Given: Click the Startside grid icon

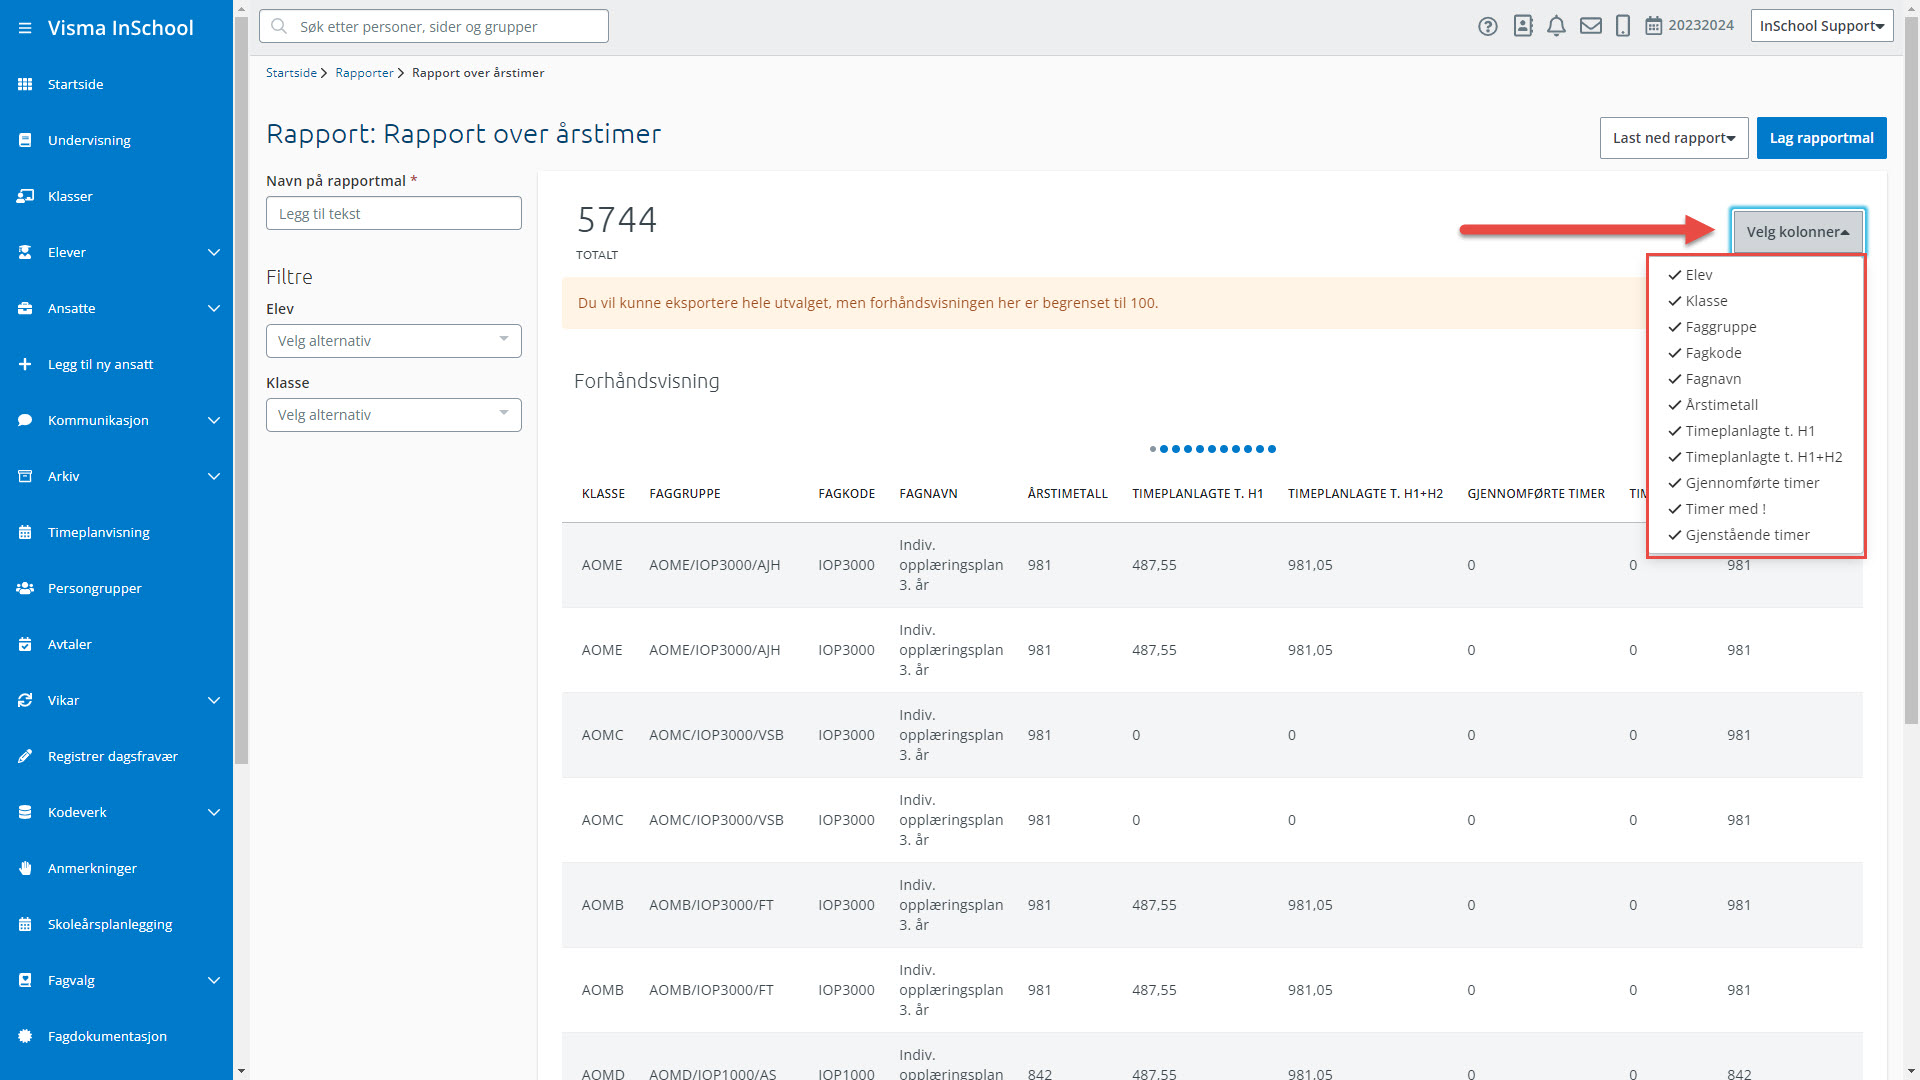Looking at the screenshot, I should 25,84.
